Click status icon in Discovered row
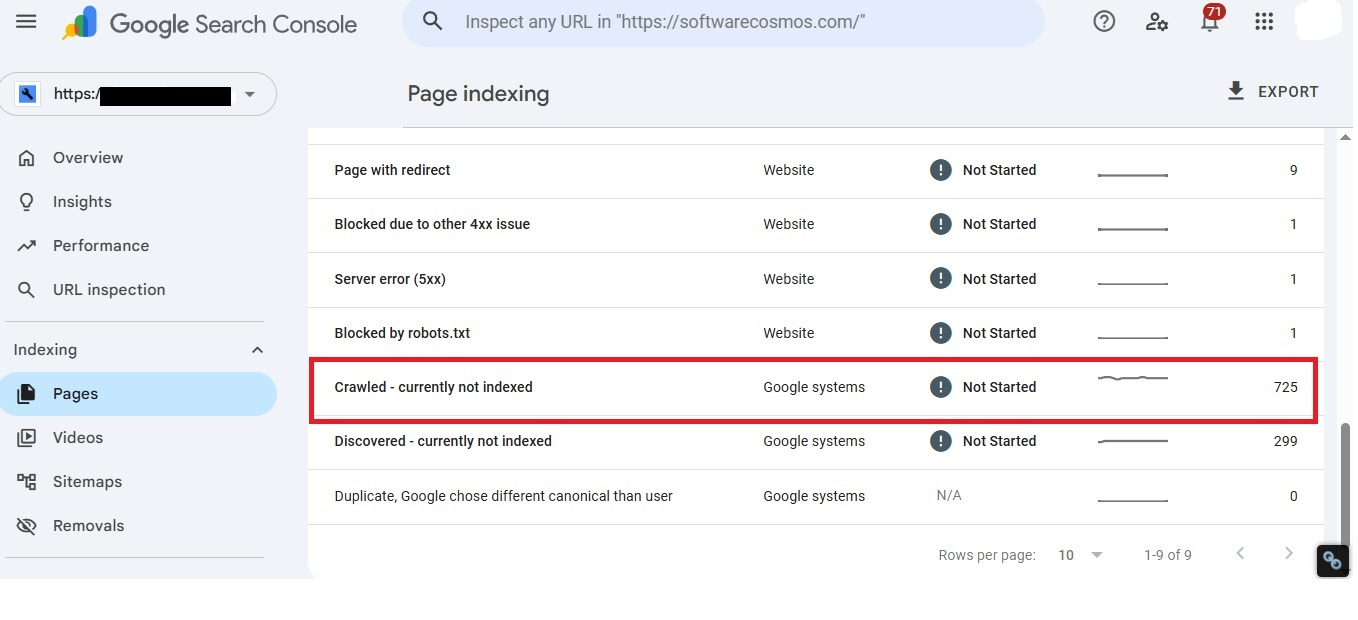 tap(940, 441)
